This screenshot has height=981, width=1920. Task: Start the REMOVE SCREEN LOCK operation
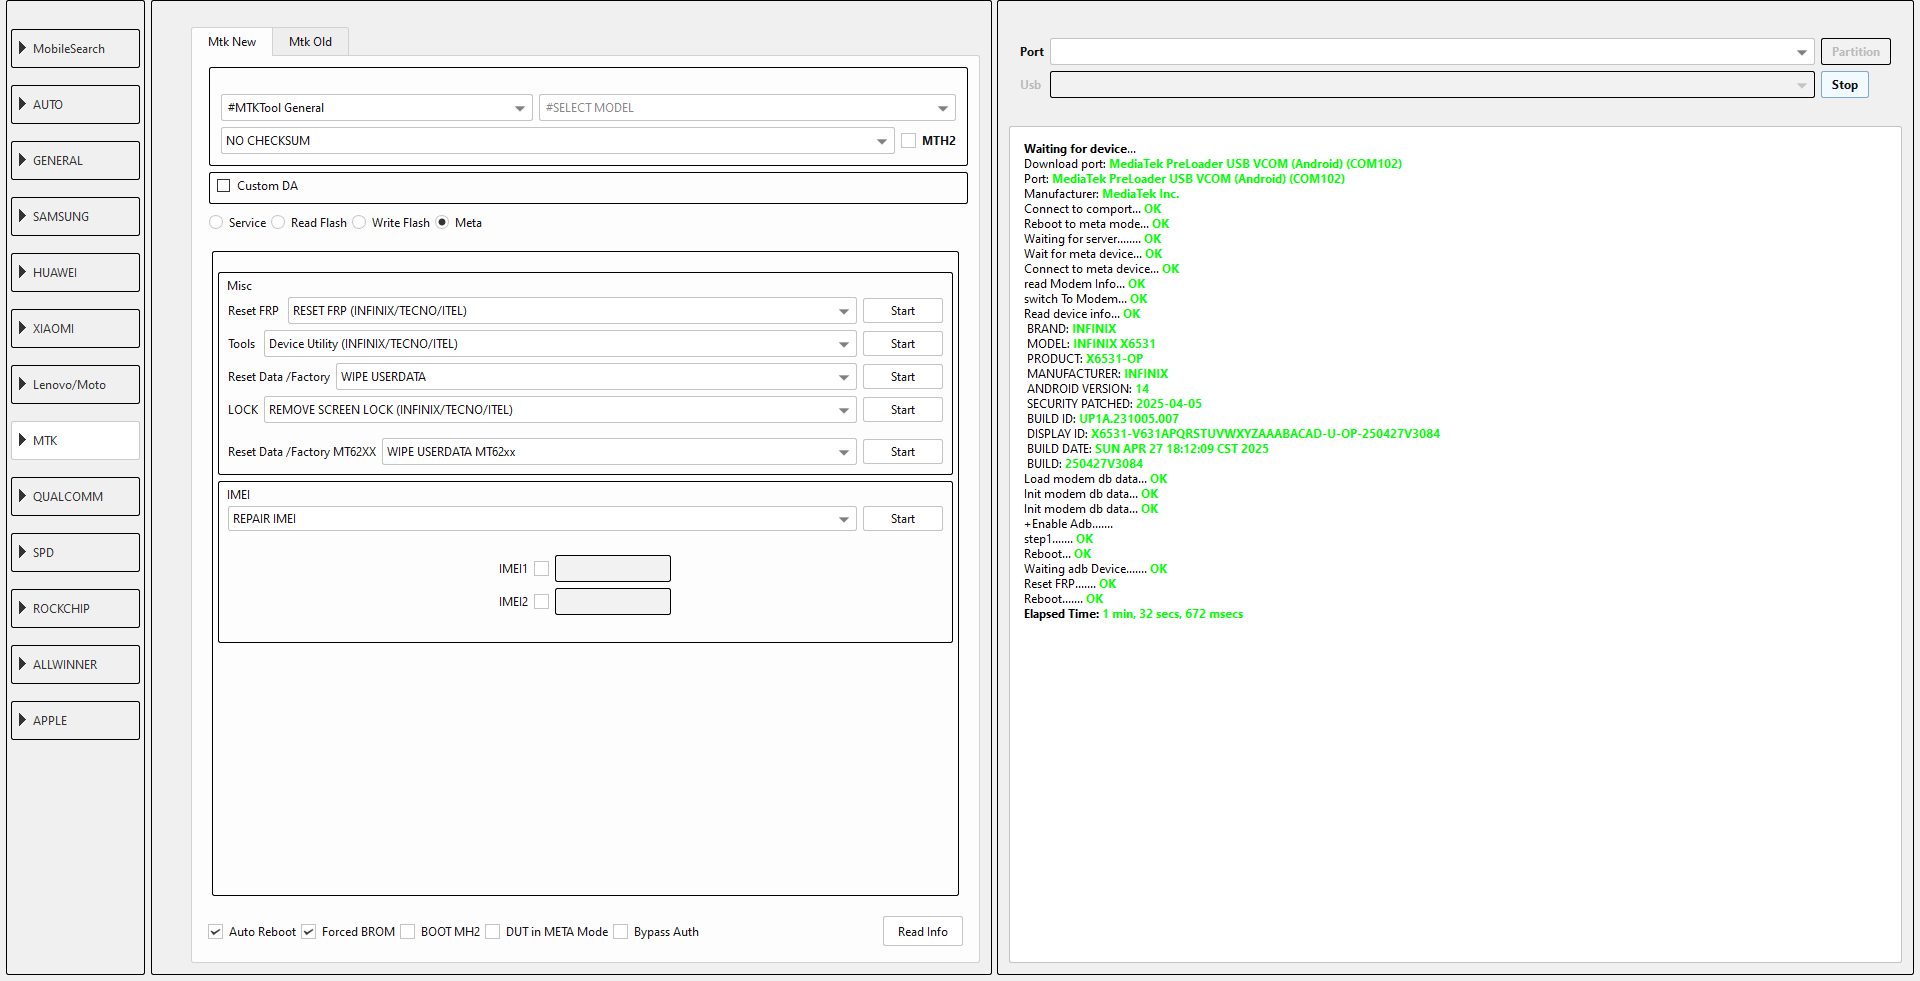point(902,409)
